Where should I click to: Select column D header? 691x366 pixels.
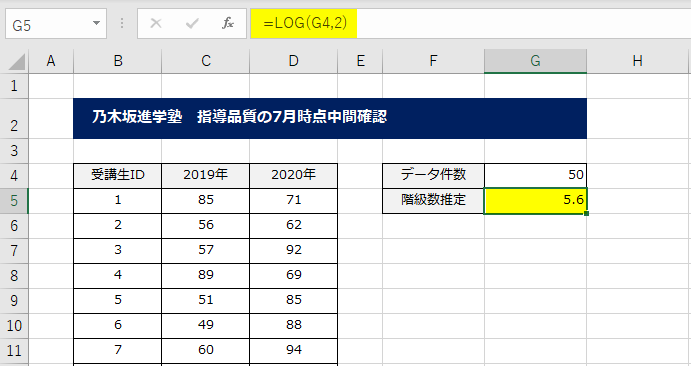pyautogui.click(x=293, y=61)
